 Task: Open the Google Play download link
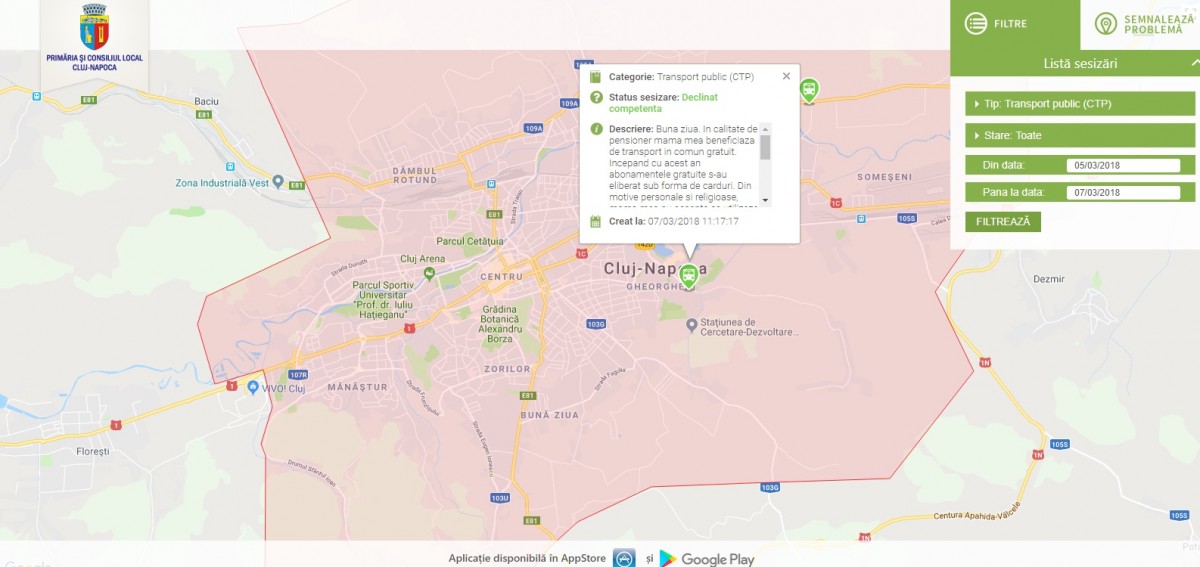pos(707,559)
